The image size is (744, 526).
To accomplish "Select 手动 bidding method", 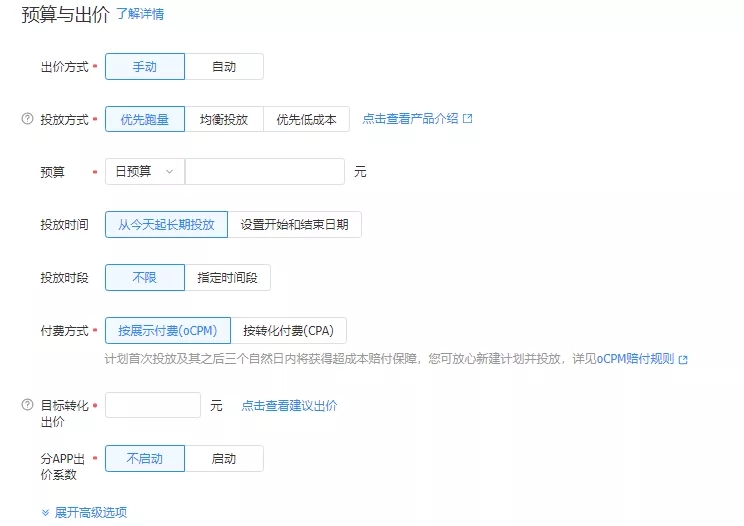I will (145, 67).
